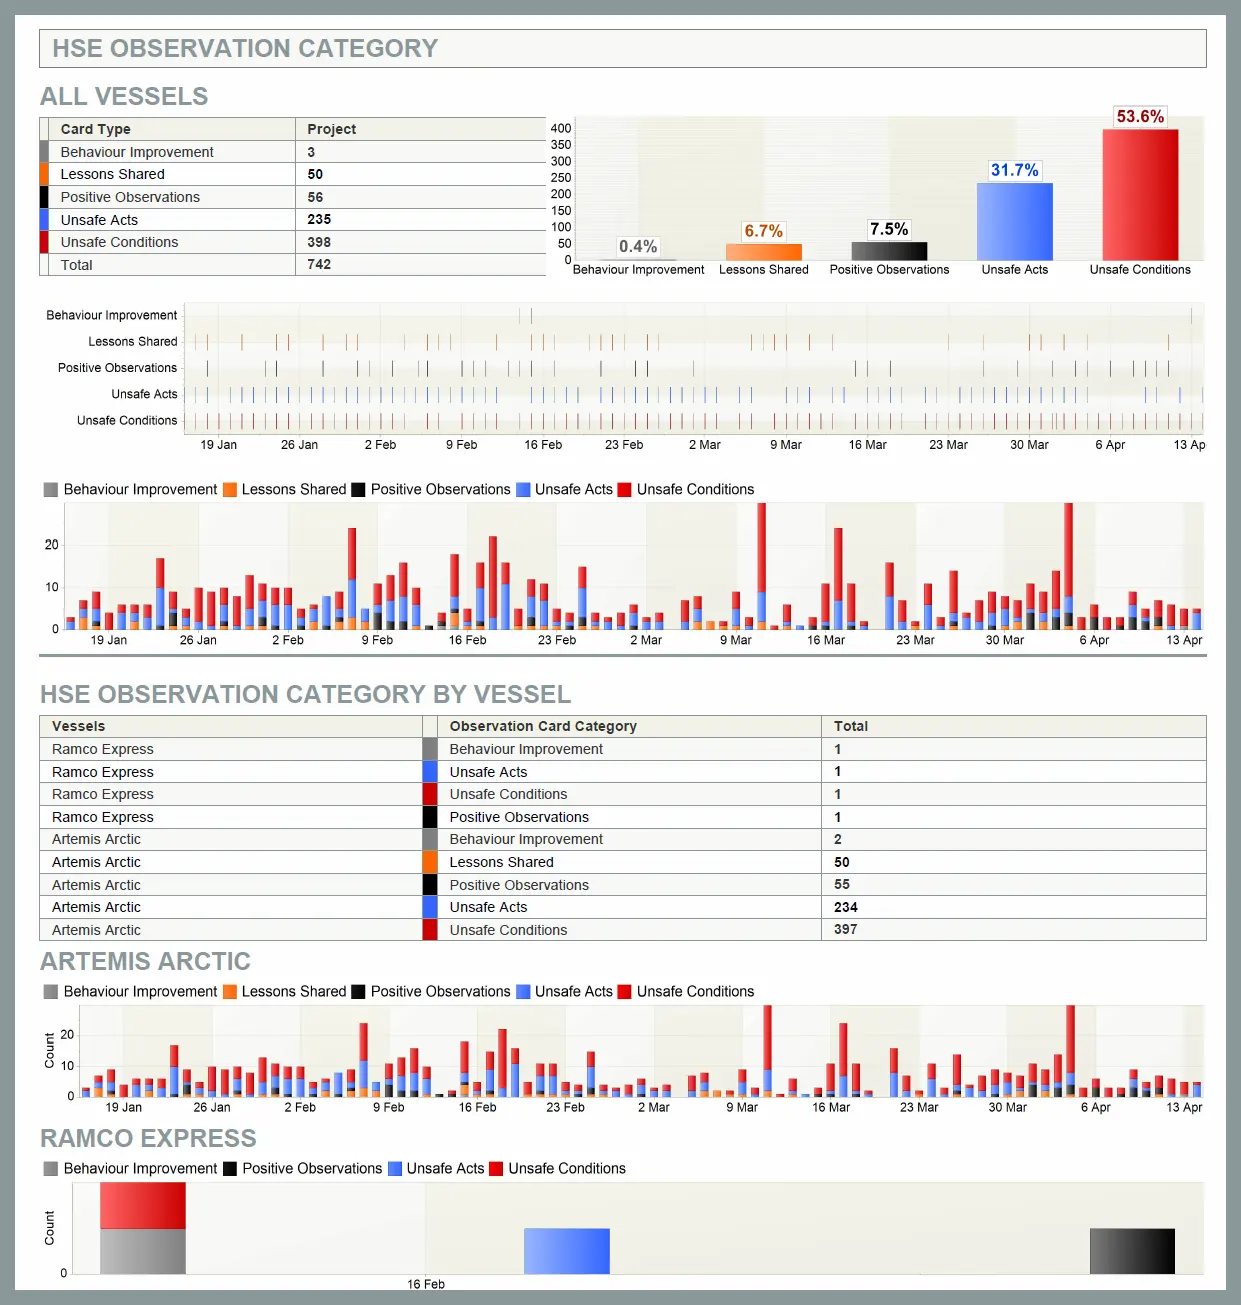Click the value 398 in Project column
This screenshot has height=1305, width=1241.
(319, 242)
